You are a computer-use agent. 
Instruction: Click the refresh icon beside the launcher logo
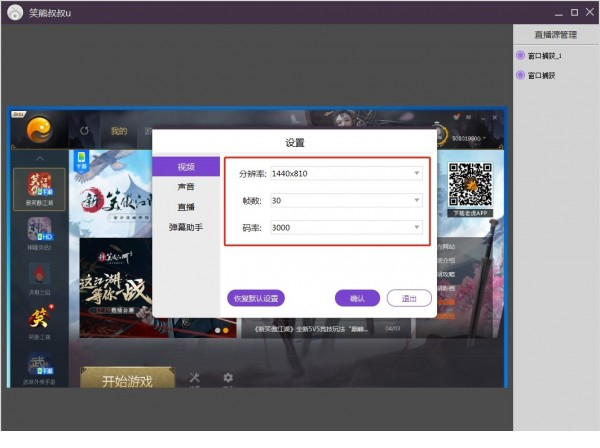[84, 131]
